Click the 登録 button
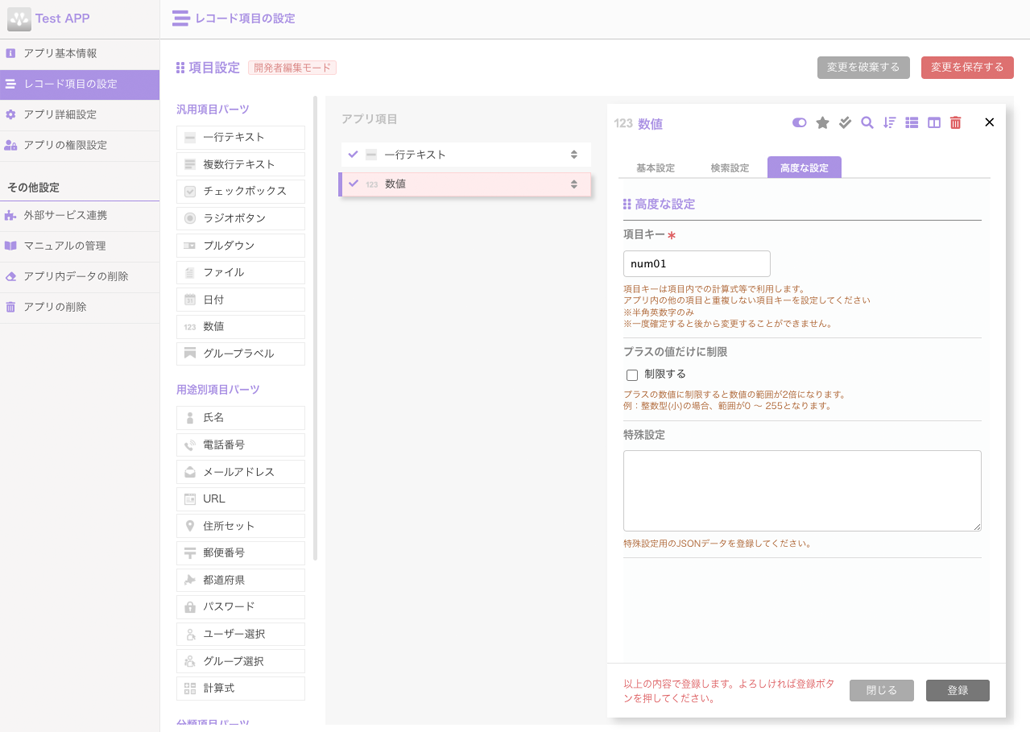The height and width of the screenshot is (732, 1030). click(x=958, y=691)
